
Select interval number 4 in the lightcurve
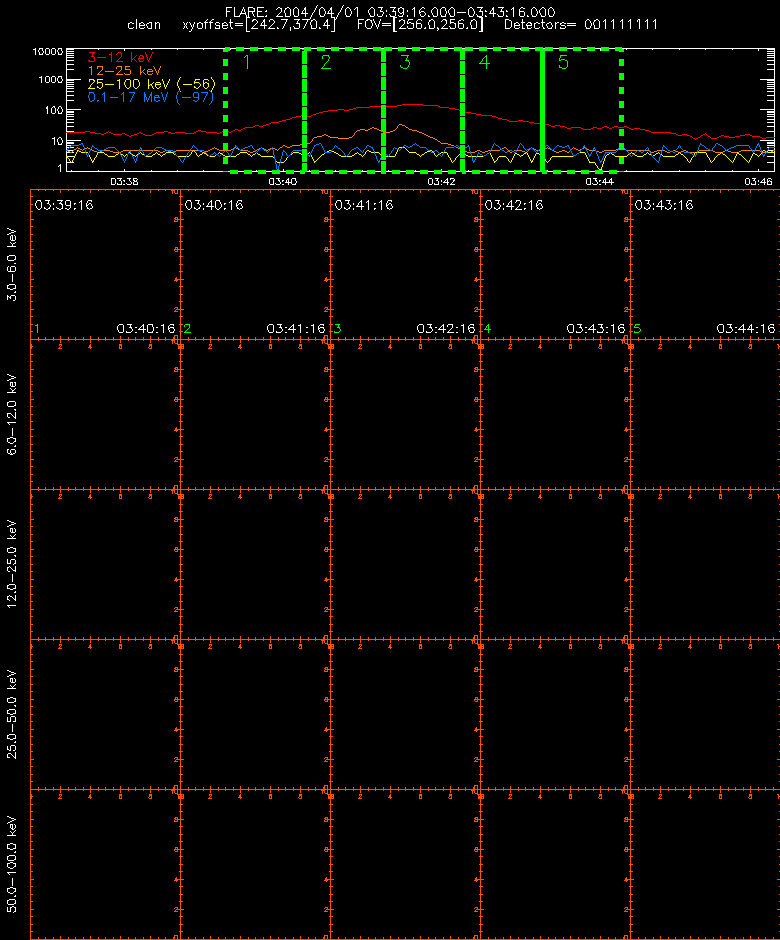(484, 62)
